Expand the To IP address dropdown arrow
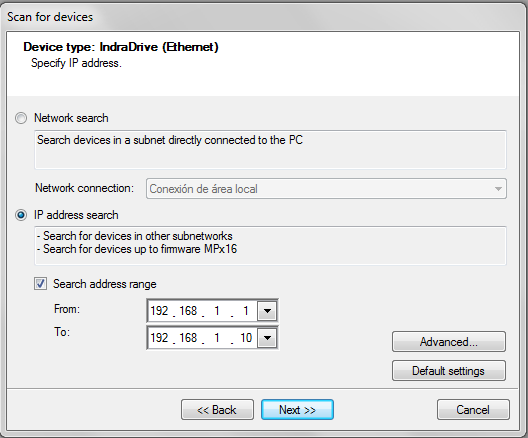The width and height of the screenshot is (528, 438). coord(267,338)
